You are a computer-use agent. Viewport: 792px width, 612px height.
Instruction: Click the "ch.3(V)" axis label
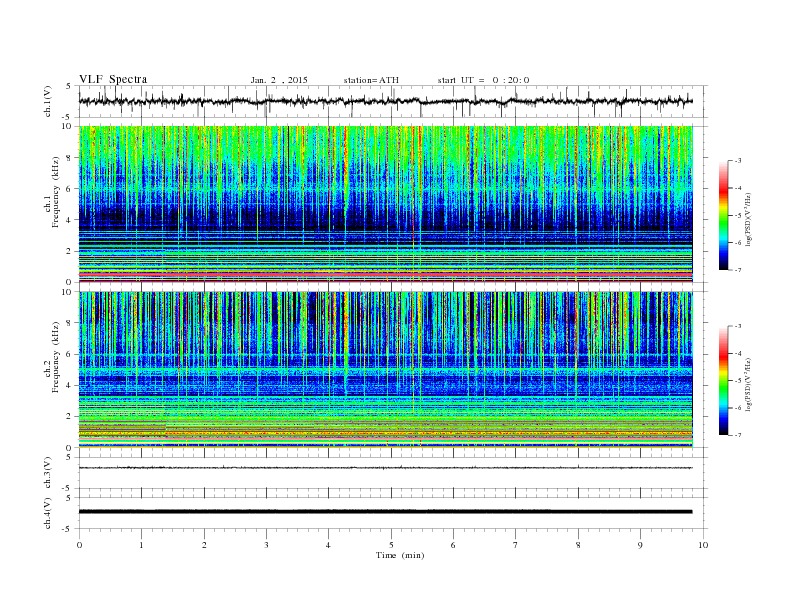point(48,473)
